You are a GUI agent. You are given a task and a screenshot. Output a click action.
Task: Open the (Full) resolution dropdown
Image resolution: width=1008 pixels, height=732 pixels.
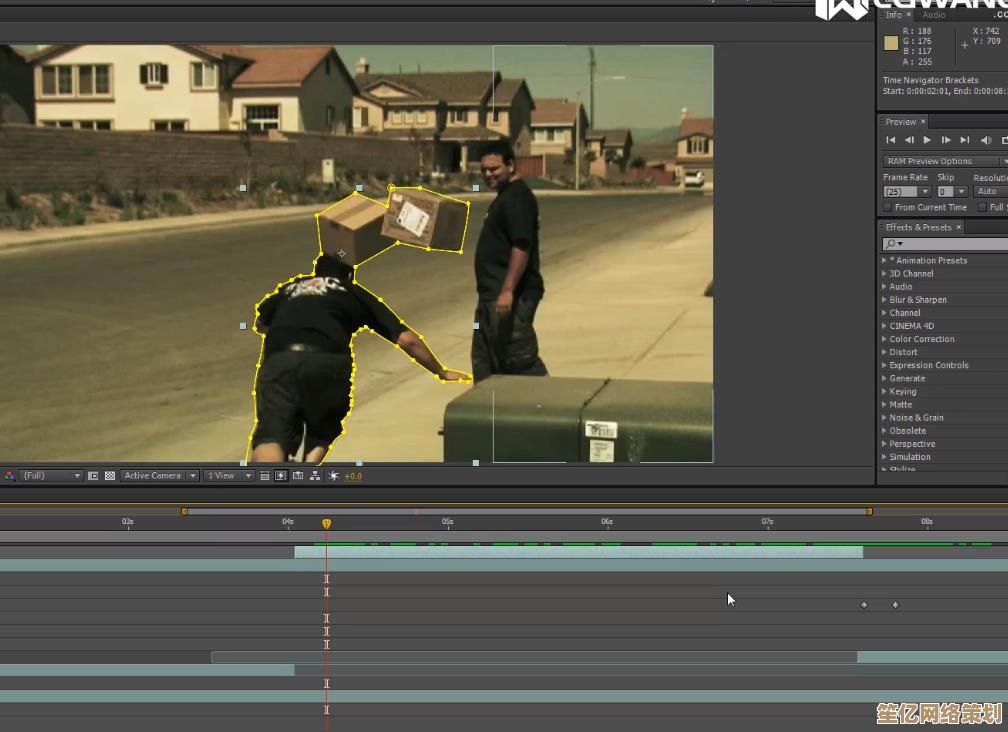pyautogui.click(x=51, y=476)
